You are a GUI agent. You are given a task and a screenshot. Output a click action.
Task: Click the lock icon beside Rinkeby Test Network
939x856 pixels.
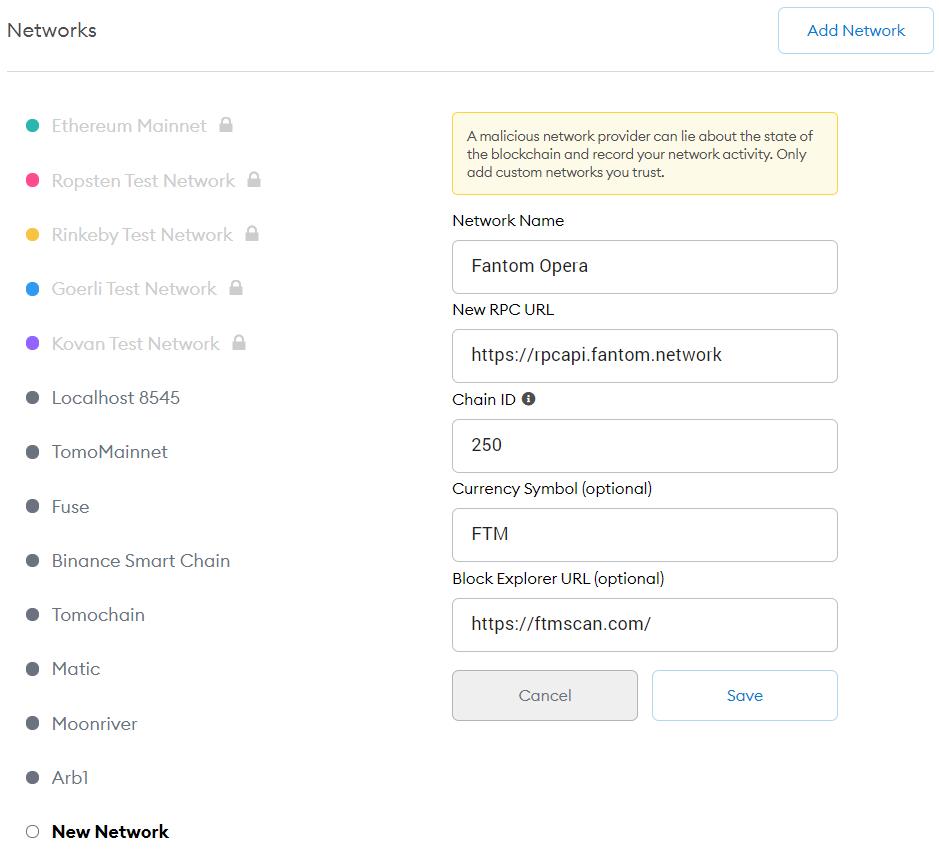click(x=252, y=234)
